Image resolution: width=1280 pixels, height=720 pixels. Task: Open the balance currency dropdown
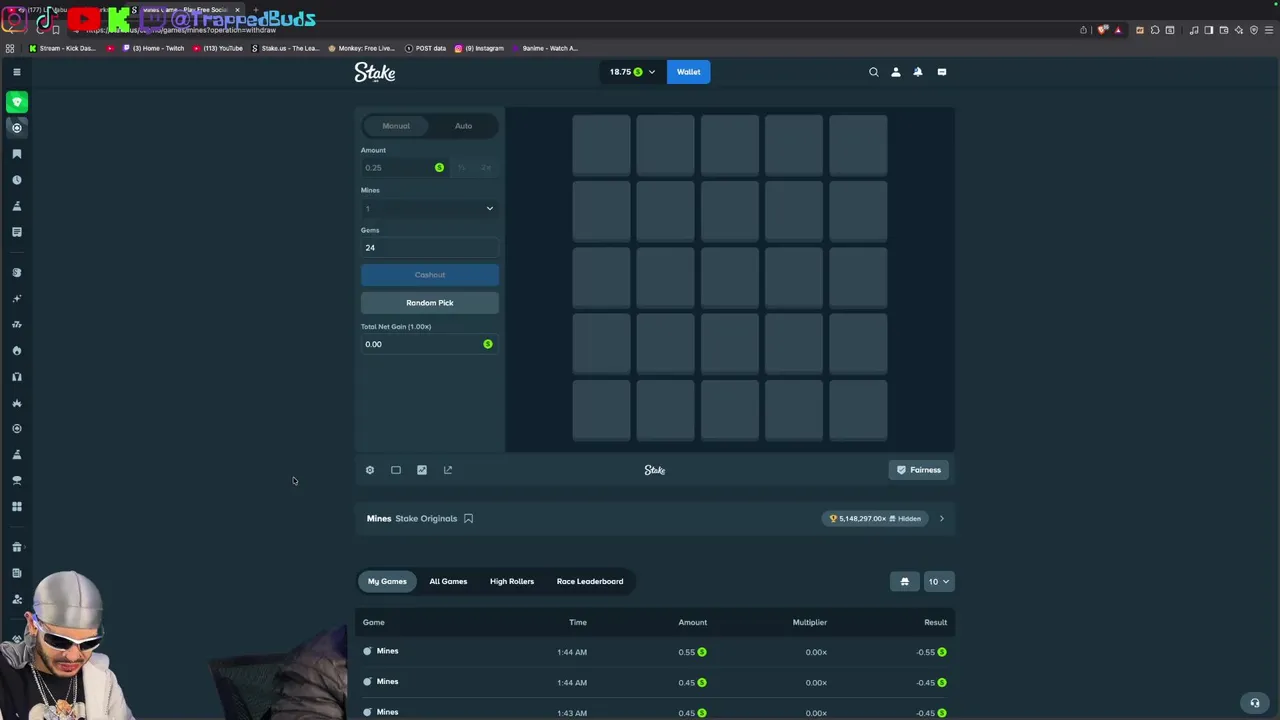pyautogui.click(x=633, y=72)
